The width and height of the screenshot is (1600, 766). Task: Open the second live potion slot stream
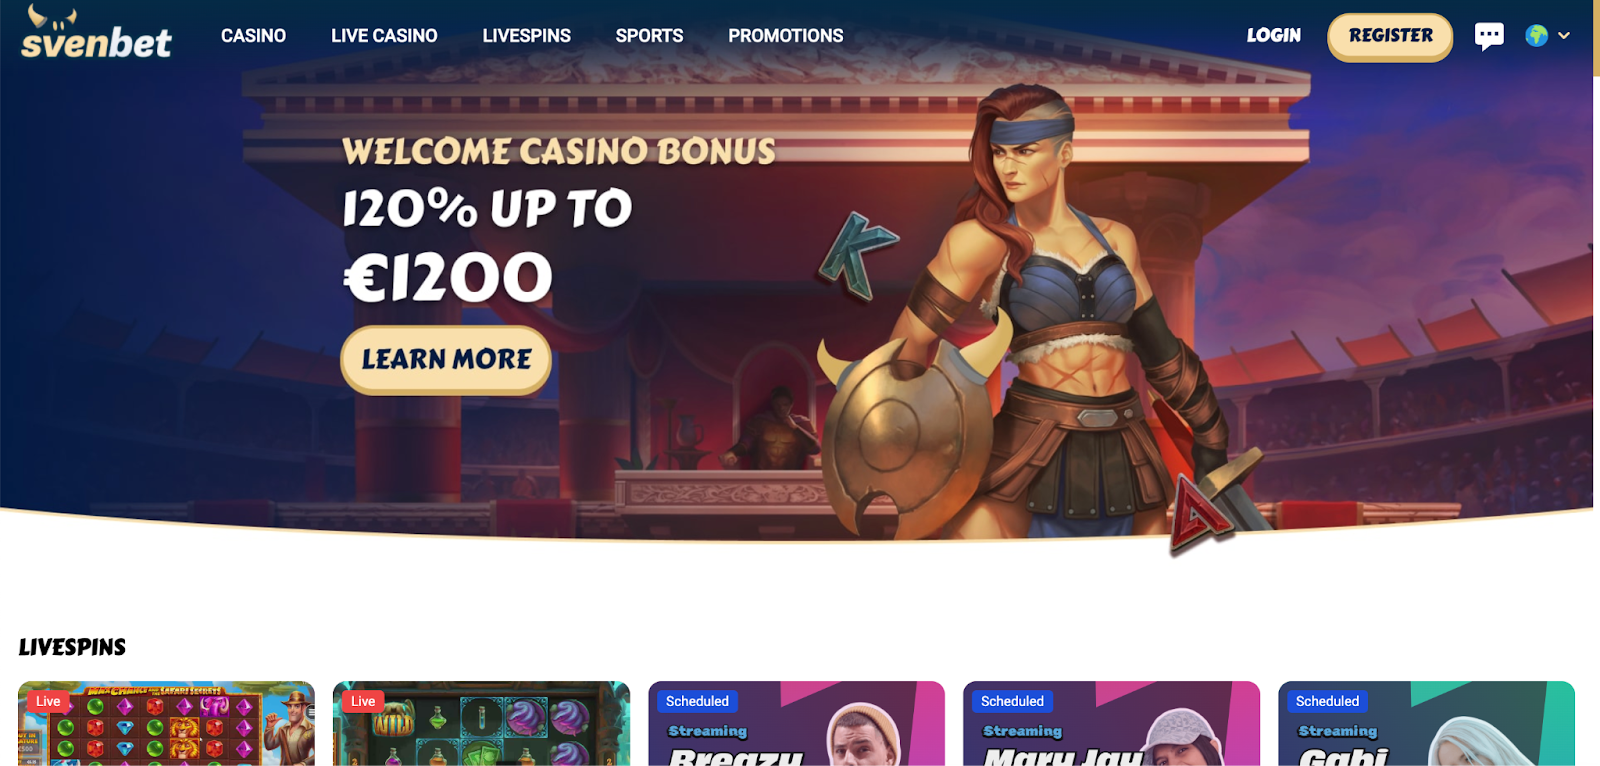[481, 724]
